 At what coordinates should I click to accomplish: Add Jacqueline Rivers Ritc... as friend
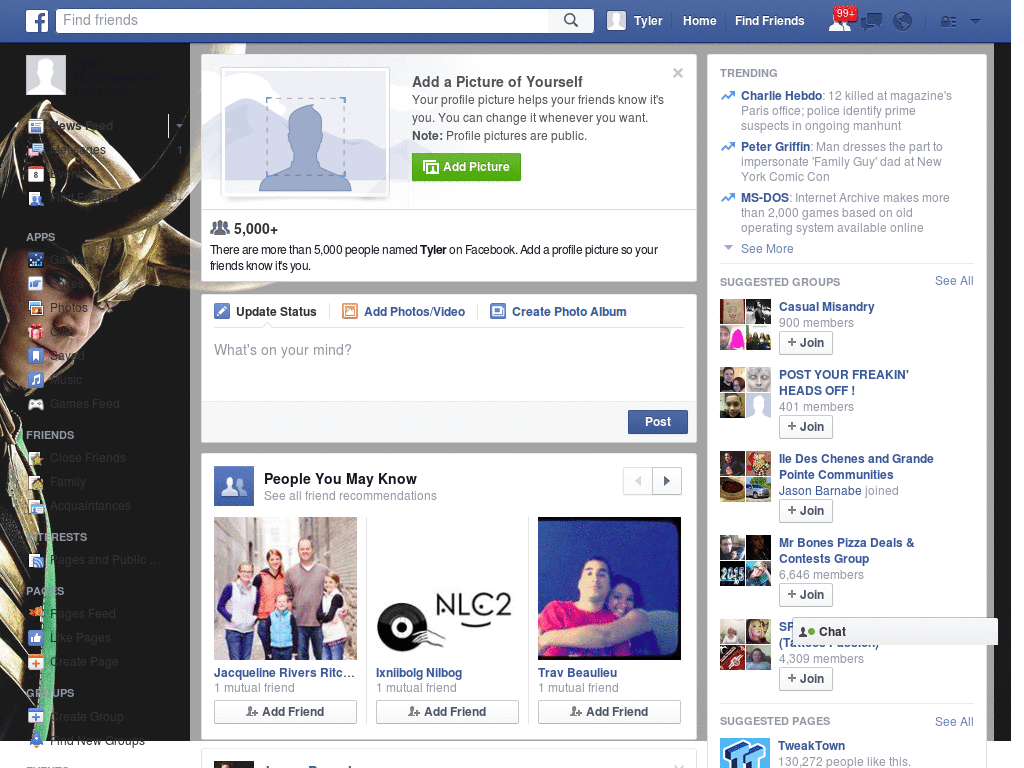[285, 712]
